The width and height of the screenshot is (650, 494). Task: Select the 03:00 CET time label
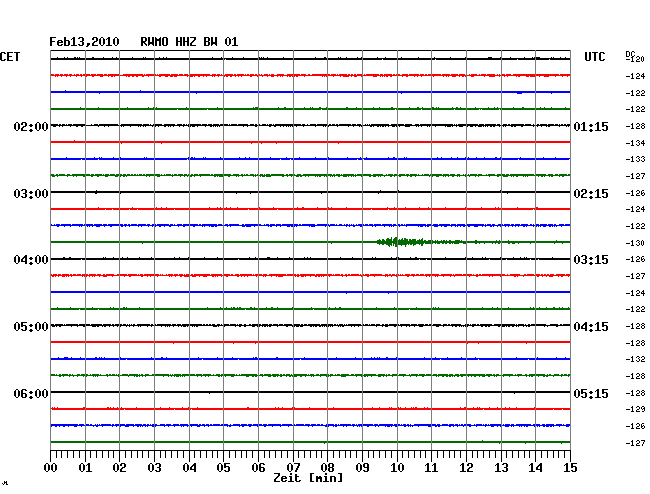pyautogui.click(x=31, y=194)
